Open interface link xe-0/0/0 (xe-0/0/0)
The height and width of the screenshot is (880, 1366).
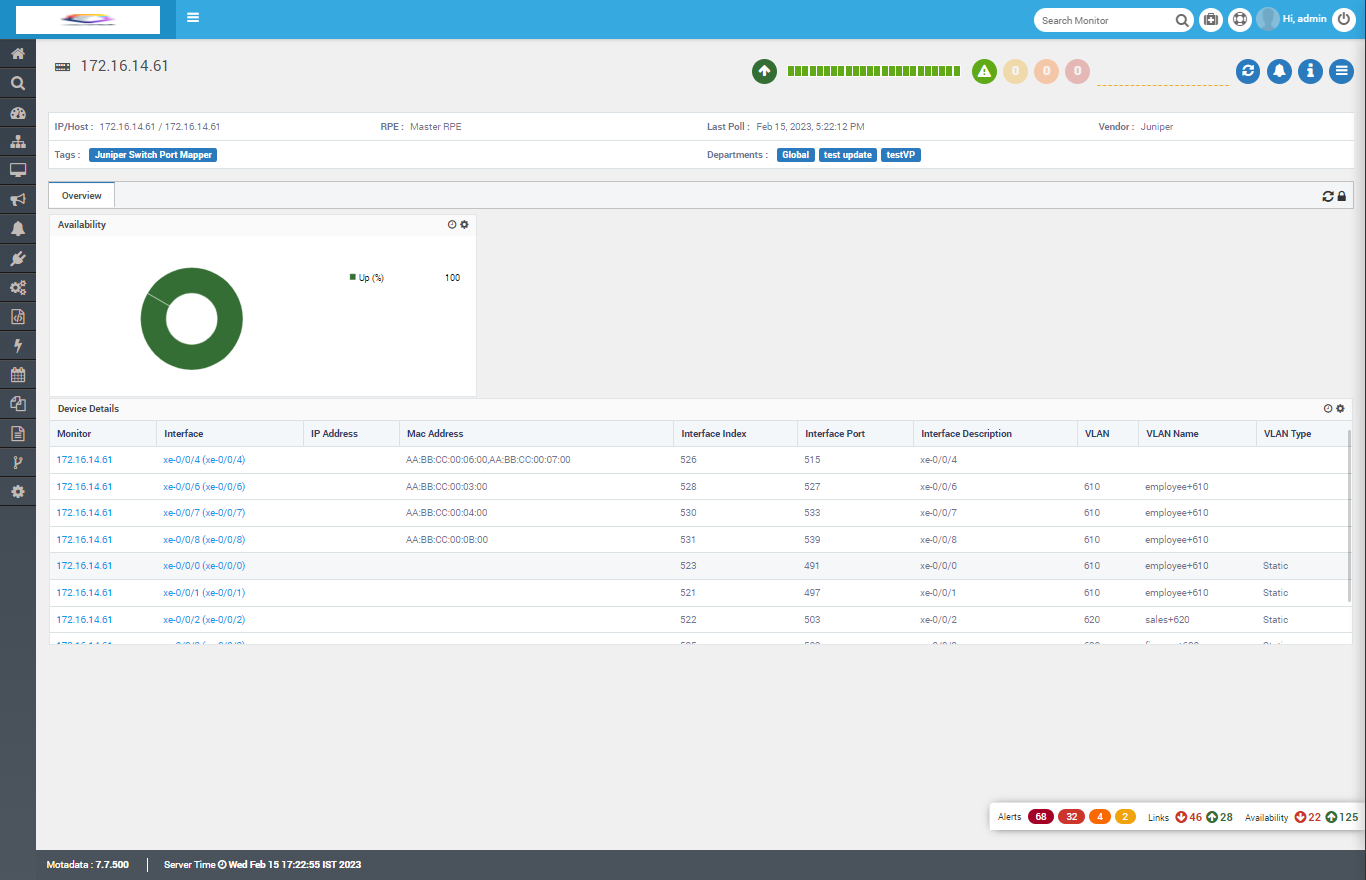pos(204,566)
